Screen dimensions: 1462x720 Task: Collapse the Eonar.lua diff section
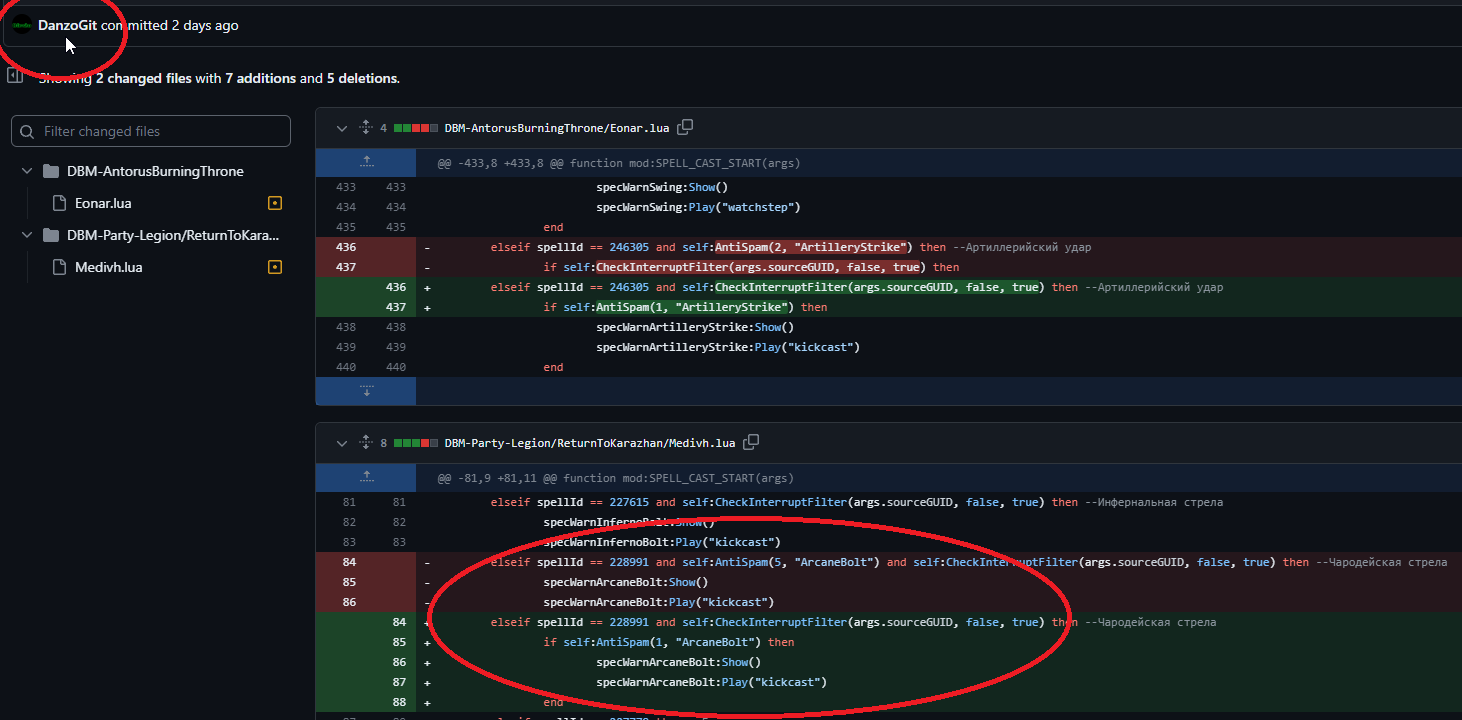(x=342, y=128)
